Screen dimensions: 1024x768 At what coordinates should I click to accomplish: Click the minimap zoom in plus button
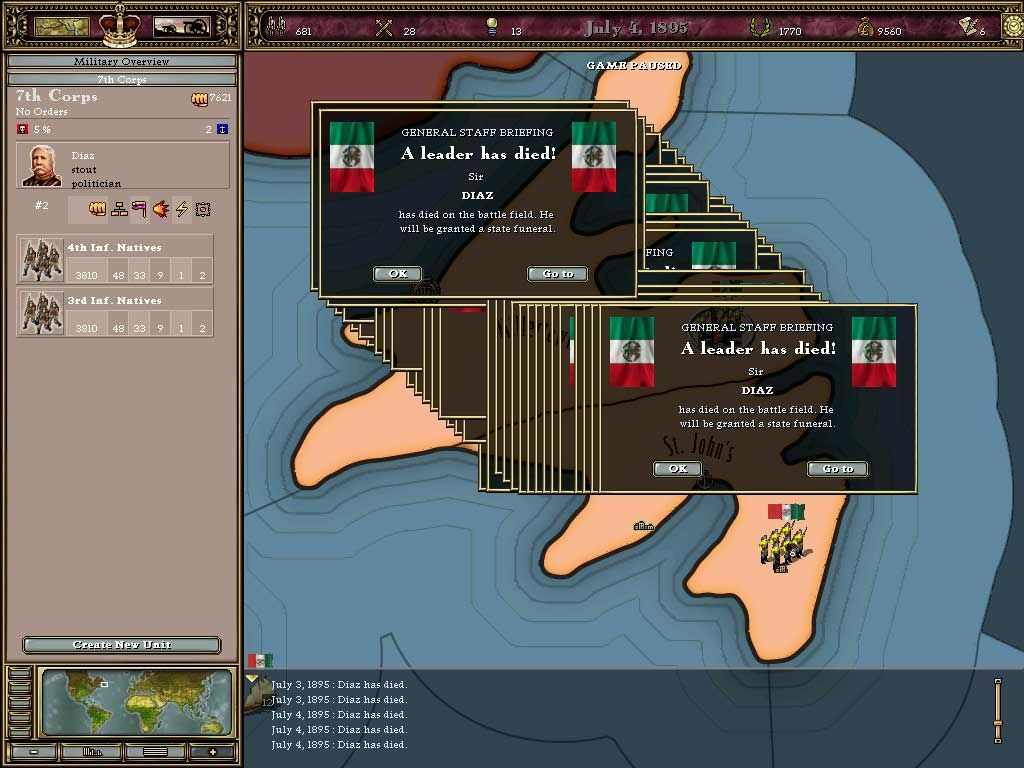[212, 751]
